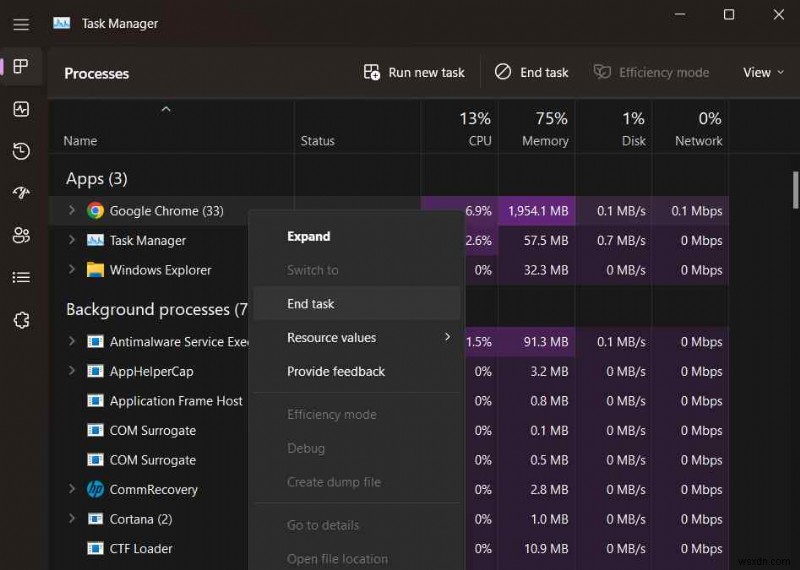Click the Run new task button label
Screen dimensions: 800x570
[426, 72]
